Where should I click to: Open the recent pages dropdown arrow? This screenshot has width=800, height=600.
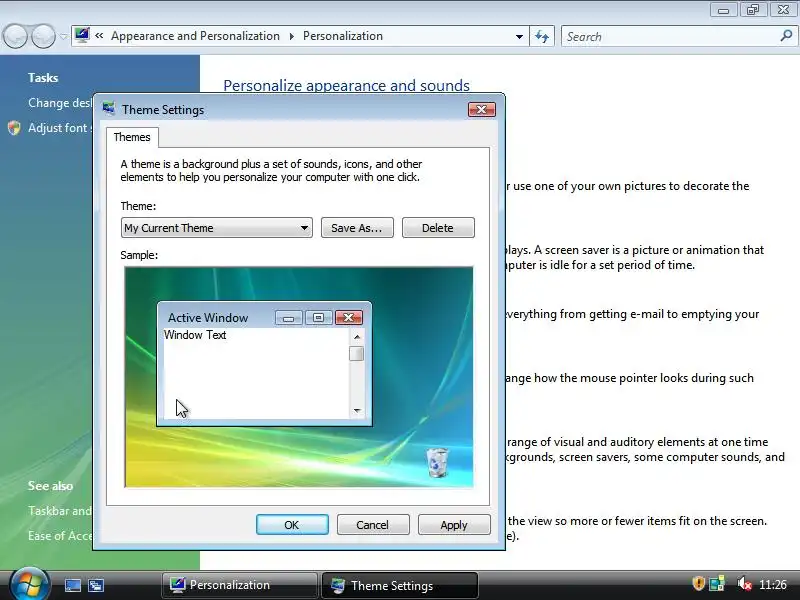63,36
